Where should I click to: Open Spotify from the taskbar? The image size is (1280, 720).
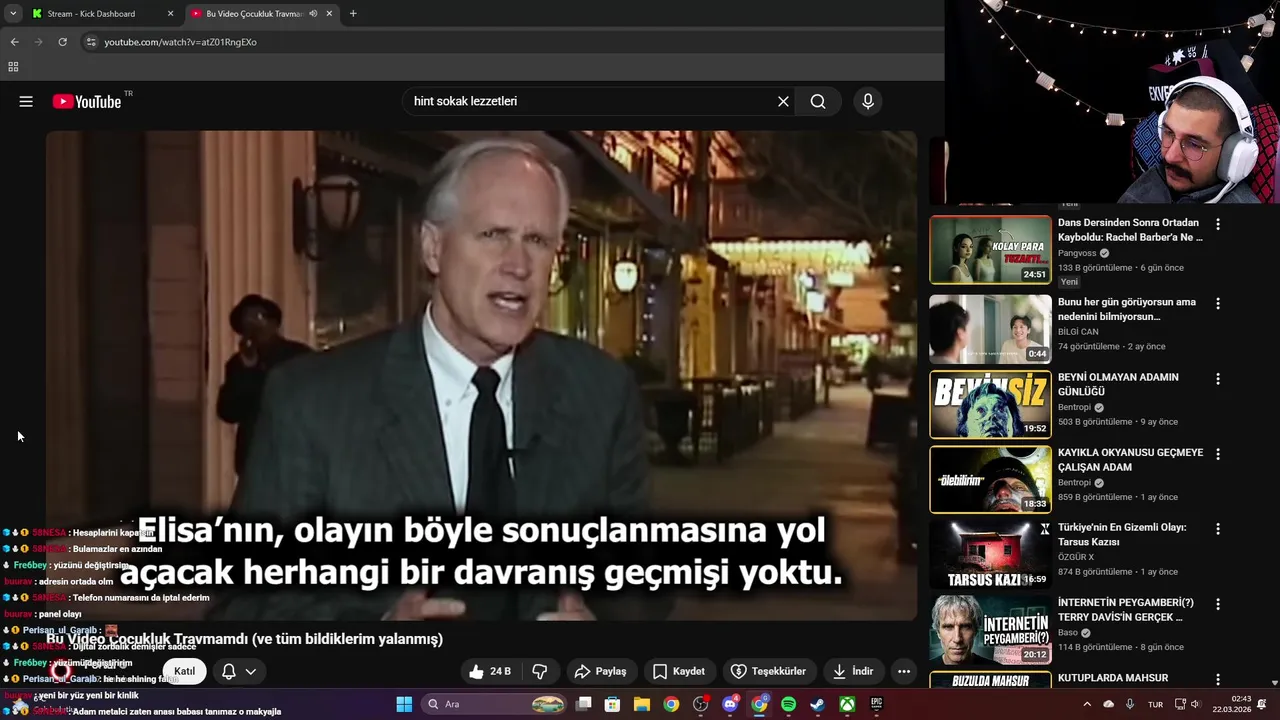point(788,704)
